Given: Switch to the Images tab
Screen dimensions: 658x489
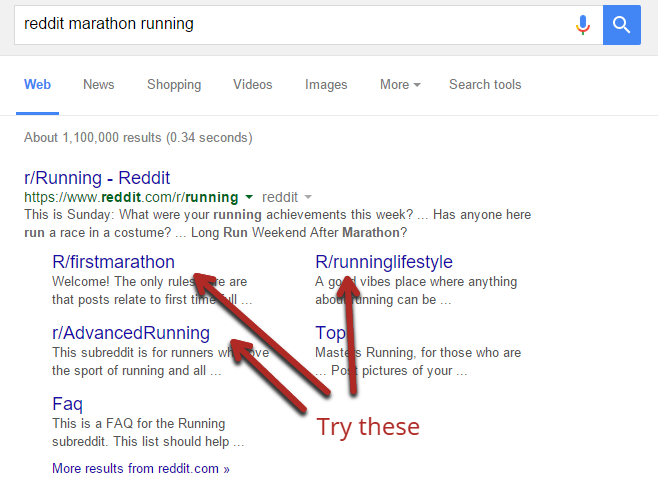Looking at the screenshot, I should [x=326, y=85].
